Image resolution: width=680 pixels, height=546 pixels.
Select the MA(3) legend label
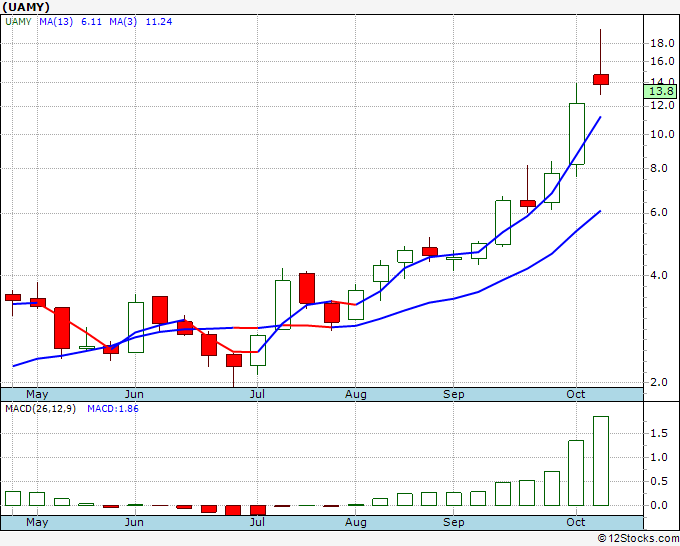(x=123, y=22)
